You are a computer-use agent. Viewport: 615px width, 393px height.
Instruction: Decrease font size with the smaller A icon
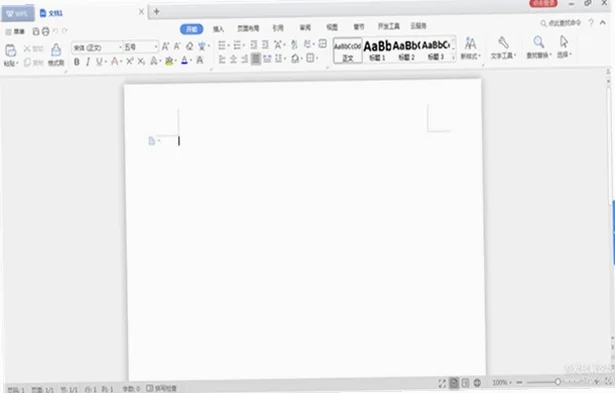(x=177, y=46)
